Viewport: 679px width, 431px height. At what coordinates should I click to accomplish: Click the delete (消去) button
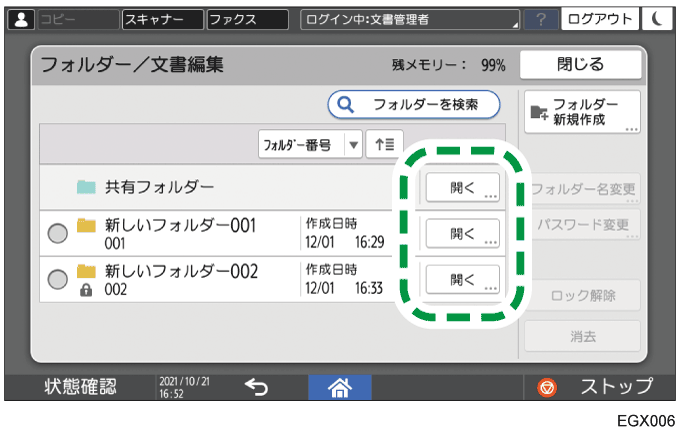coord(582,336)
